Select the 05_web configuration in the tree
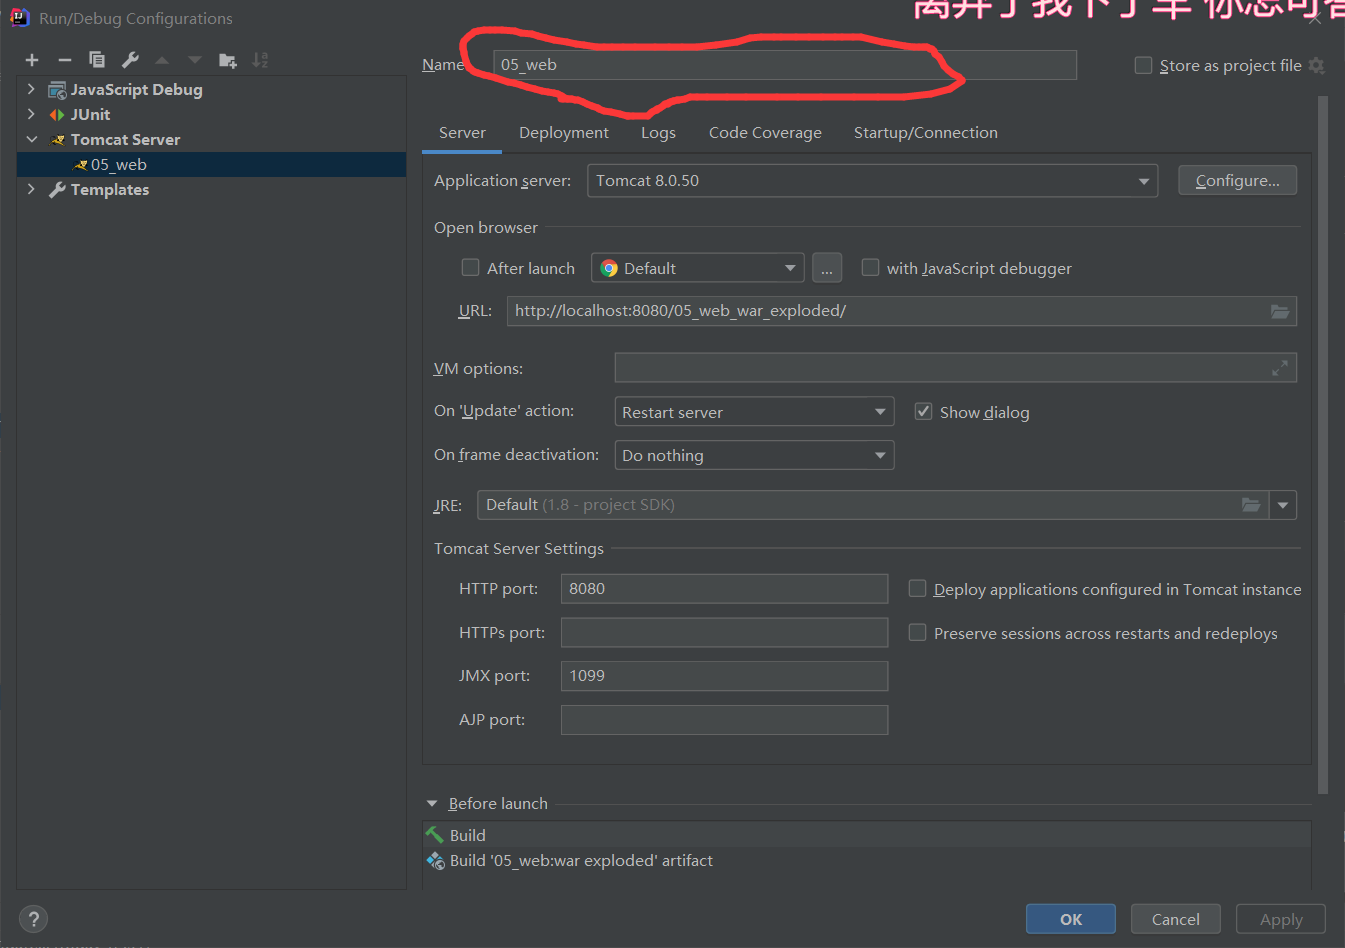The height and width of the screenshot is (948, 1345). click(211, 165)
